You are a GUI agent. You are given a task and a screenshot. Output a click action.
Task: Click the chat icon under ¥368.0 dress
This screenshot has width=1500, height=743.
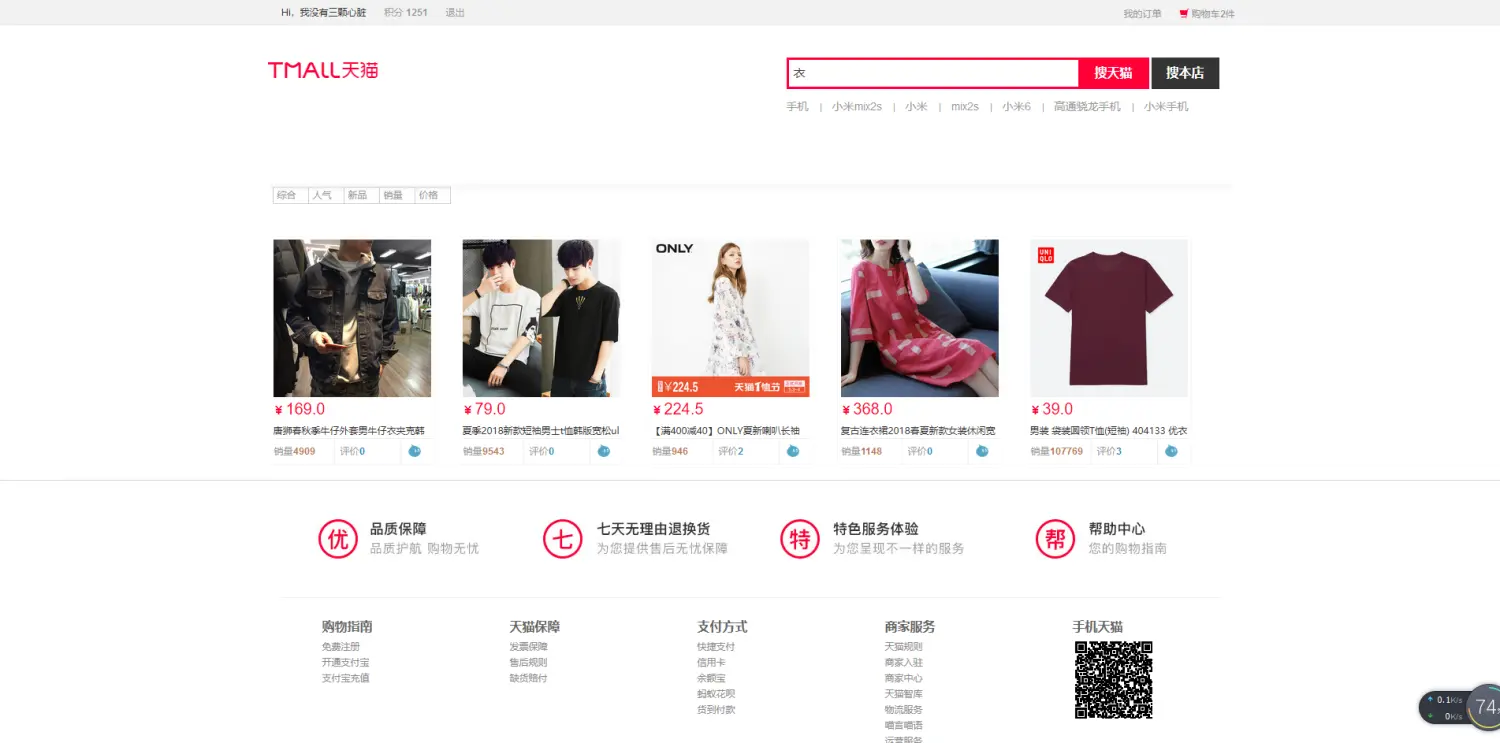(982, 451)
